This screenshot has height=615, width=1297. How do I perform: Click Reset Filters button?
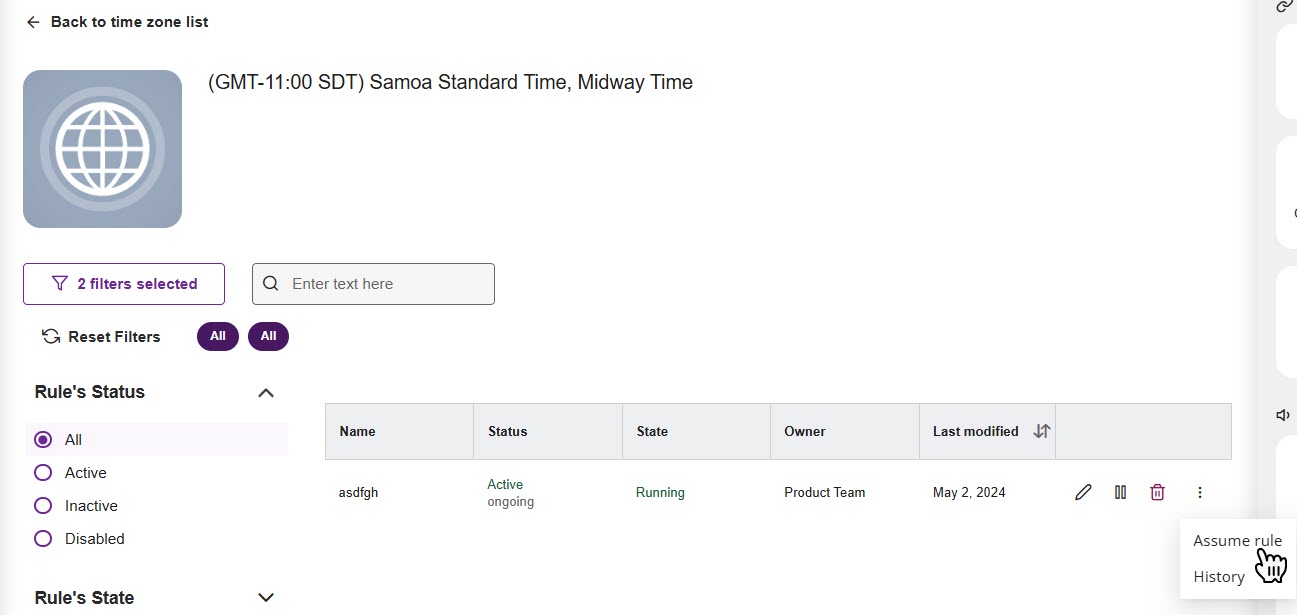pos(101,337)
